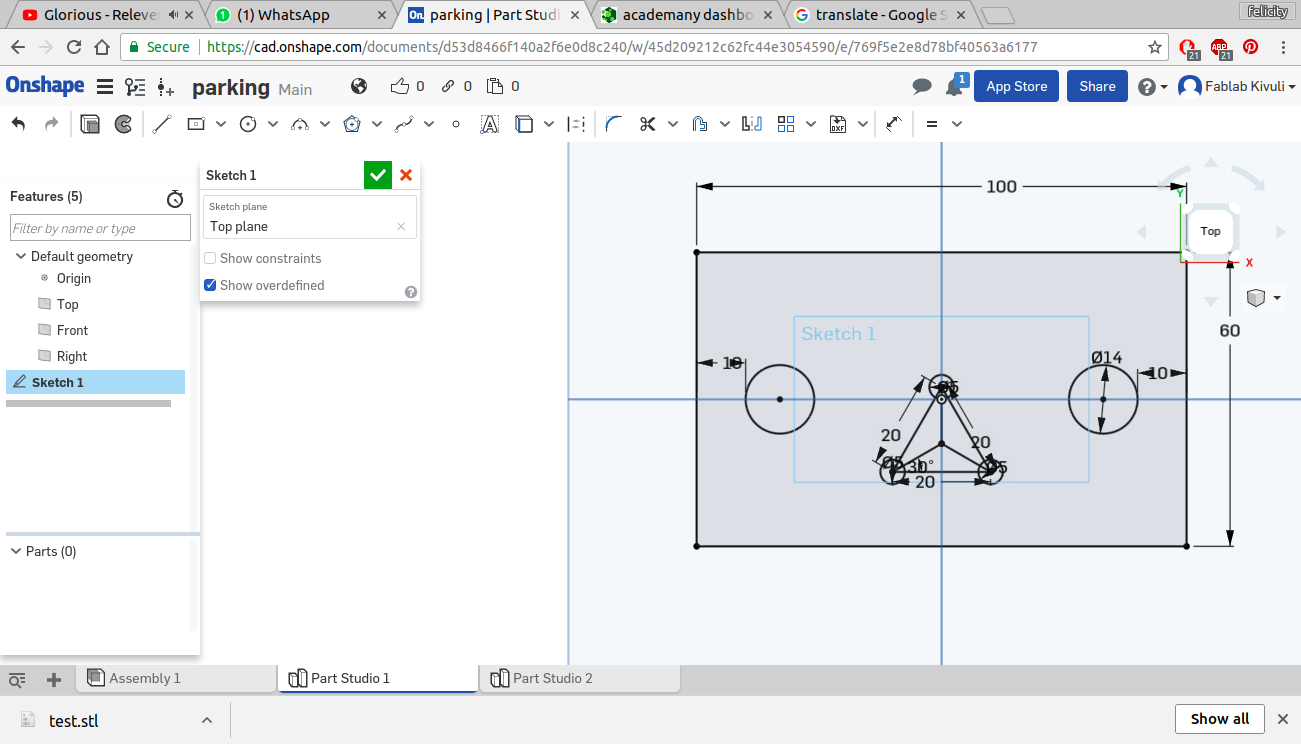The height and width of the screenshot is (744, 1301).
Task: Select the Extrude tool in the toolbar
Action: coord(90,124)
